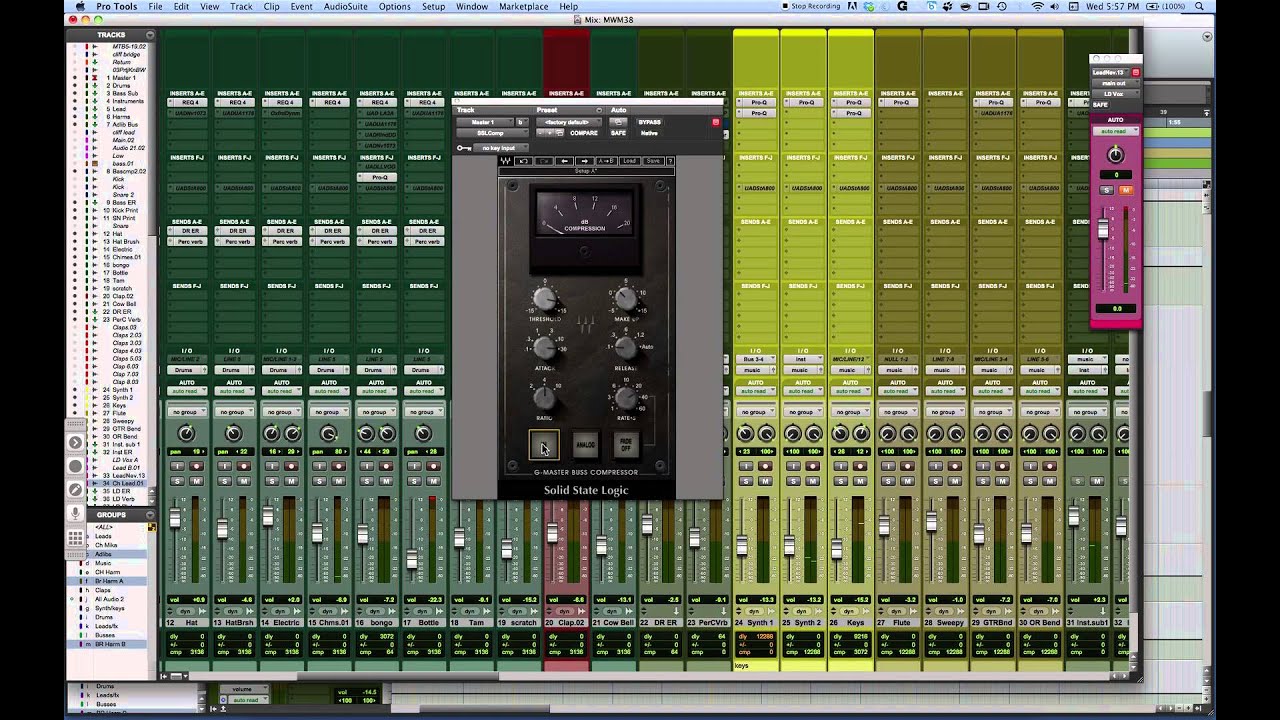1280x720 pixels.
Task: Go to next preset with right arrow
Action: click(585, 161)
